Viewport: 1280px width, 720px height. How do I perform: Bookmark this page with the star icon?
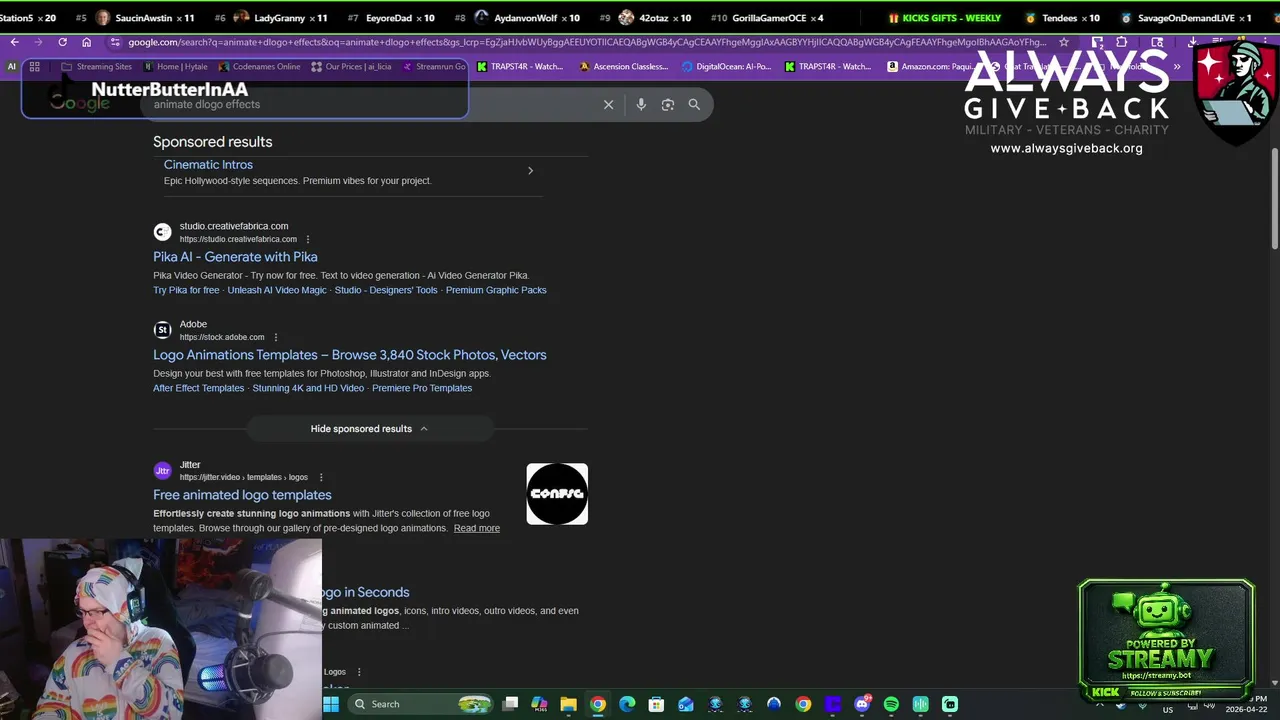point(1064,42)
